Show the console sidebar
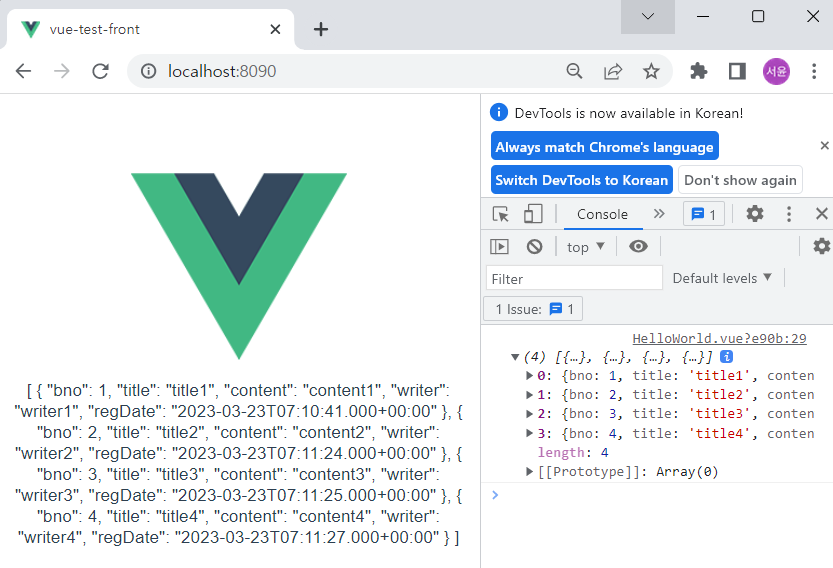 pos(499,247)
